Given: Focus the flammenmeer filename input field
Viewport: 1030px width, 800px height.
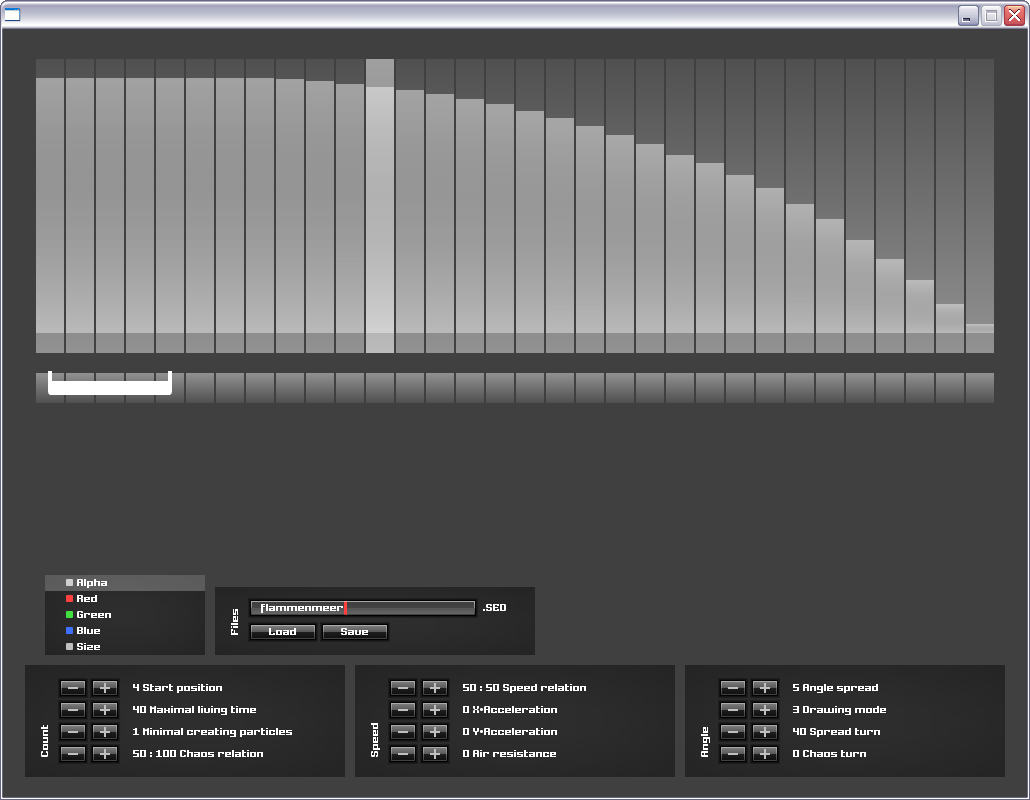Looking at the screenshot, I should 362,608.
